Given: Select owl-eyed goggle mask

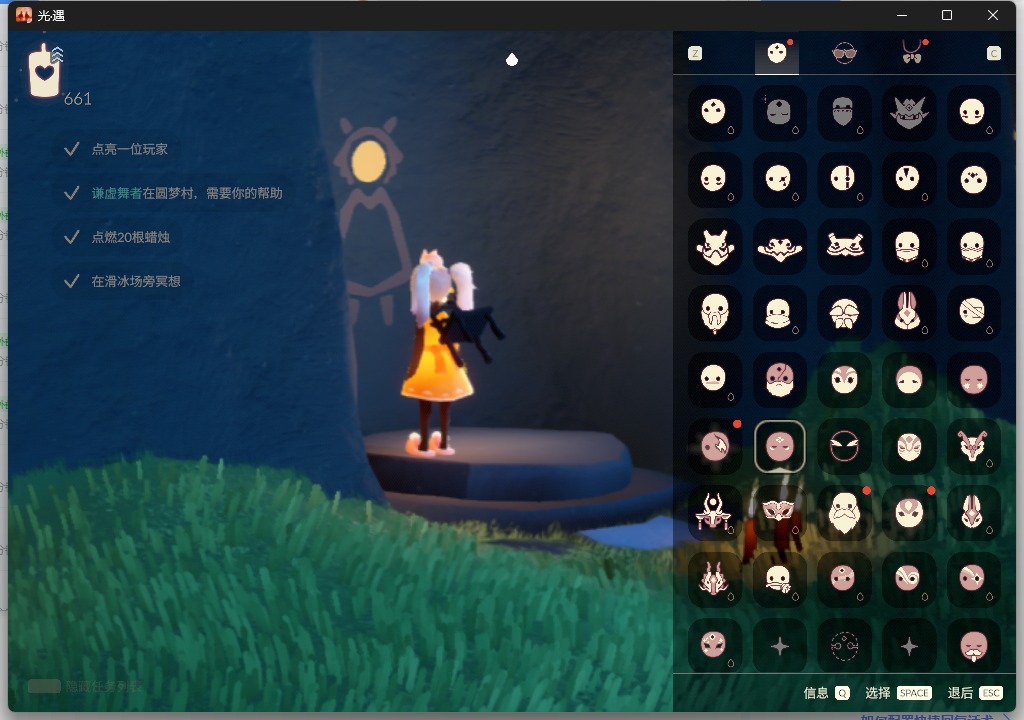Looking at the screenshot, I should 844,246.
